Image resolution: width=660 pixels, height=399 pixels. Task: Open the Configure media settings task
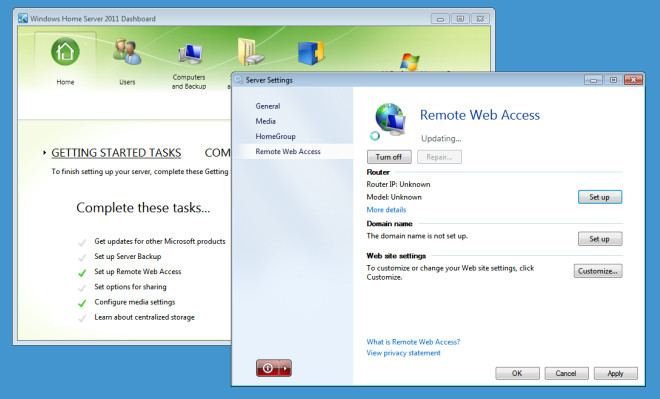(x=135, y=302)
